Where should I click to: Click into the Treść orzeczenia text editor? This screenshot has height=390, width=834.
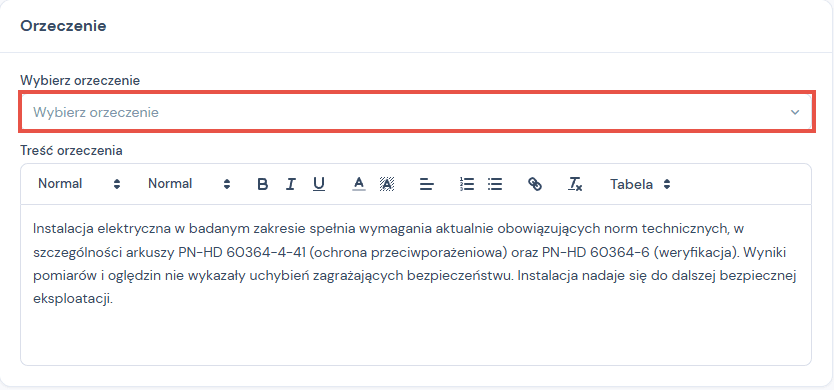pos(416,285)
